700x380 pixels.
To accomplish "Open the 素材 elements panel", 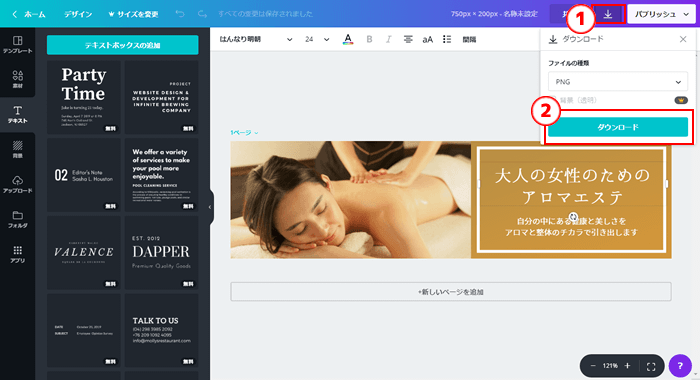I will click(17, 79).
